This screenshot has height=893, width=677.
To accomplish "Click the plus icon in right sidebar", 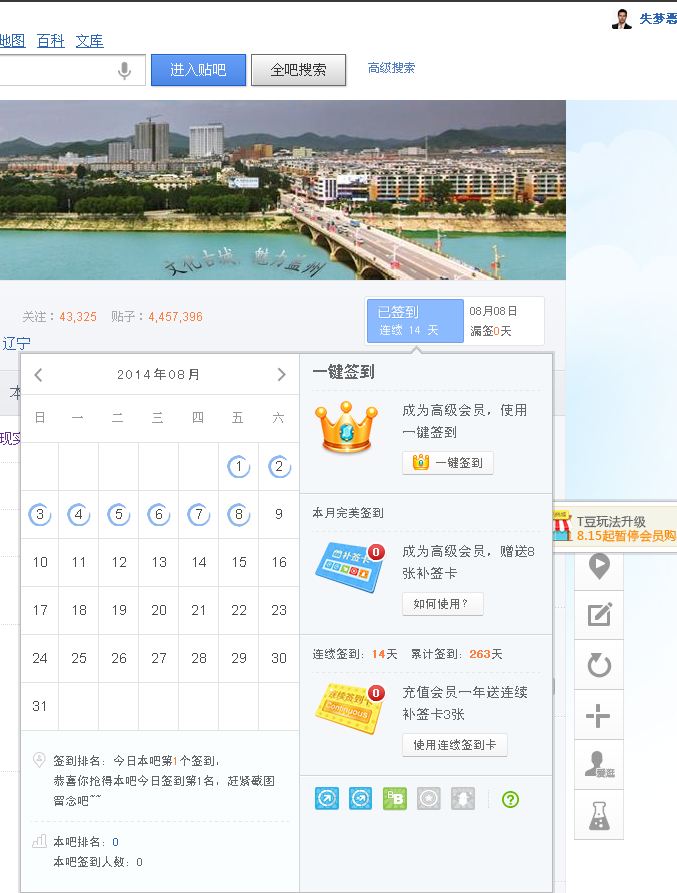I will 599,715.
